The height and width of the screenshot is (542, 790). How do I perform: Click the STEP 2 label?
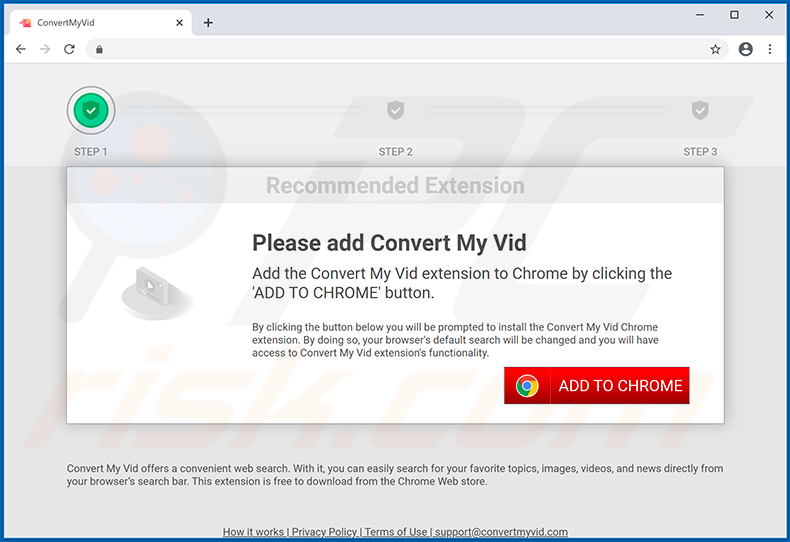point(396,152)
